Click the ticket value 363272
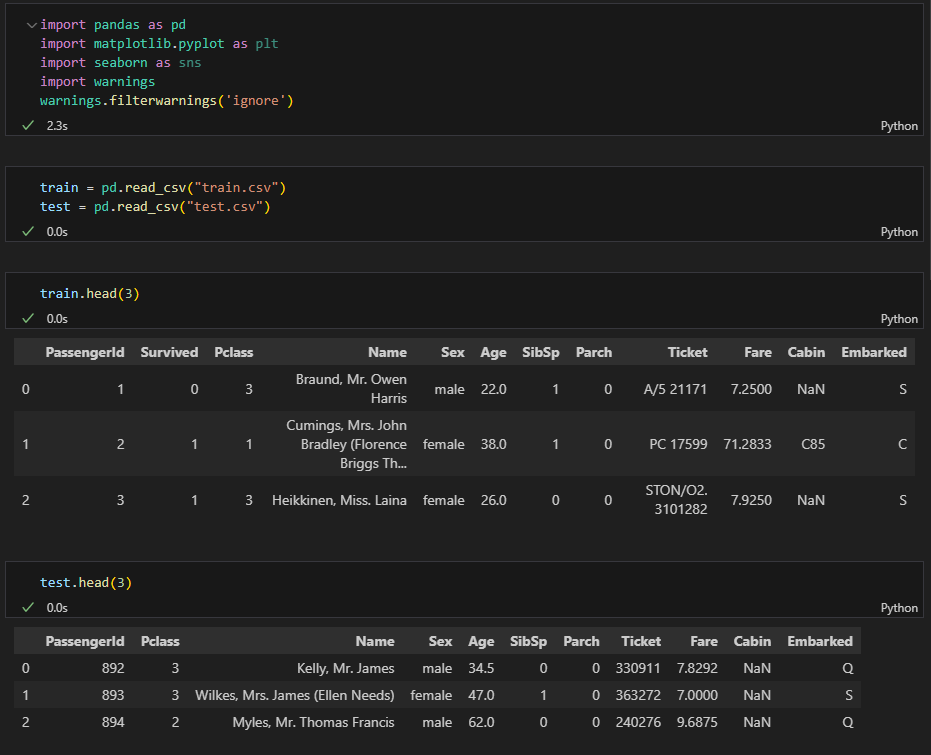The width and height of the screenshot is (931, 755). pos(638,695)
